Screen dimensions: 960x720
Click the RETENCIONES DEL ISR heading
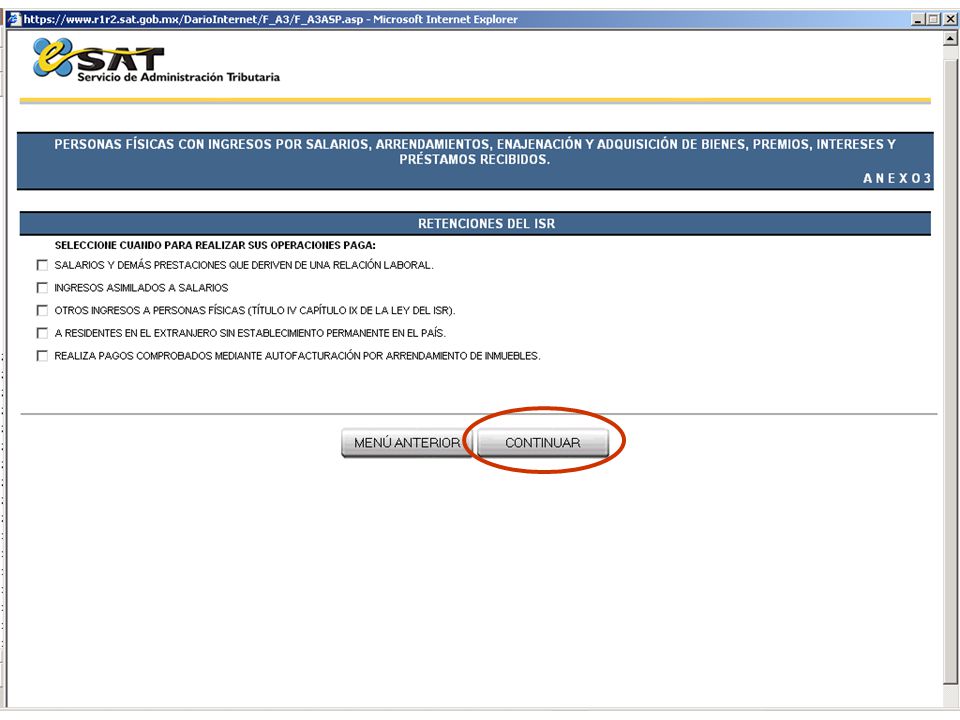click(x=486, y=223)
